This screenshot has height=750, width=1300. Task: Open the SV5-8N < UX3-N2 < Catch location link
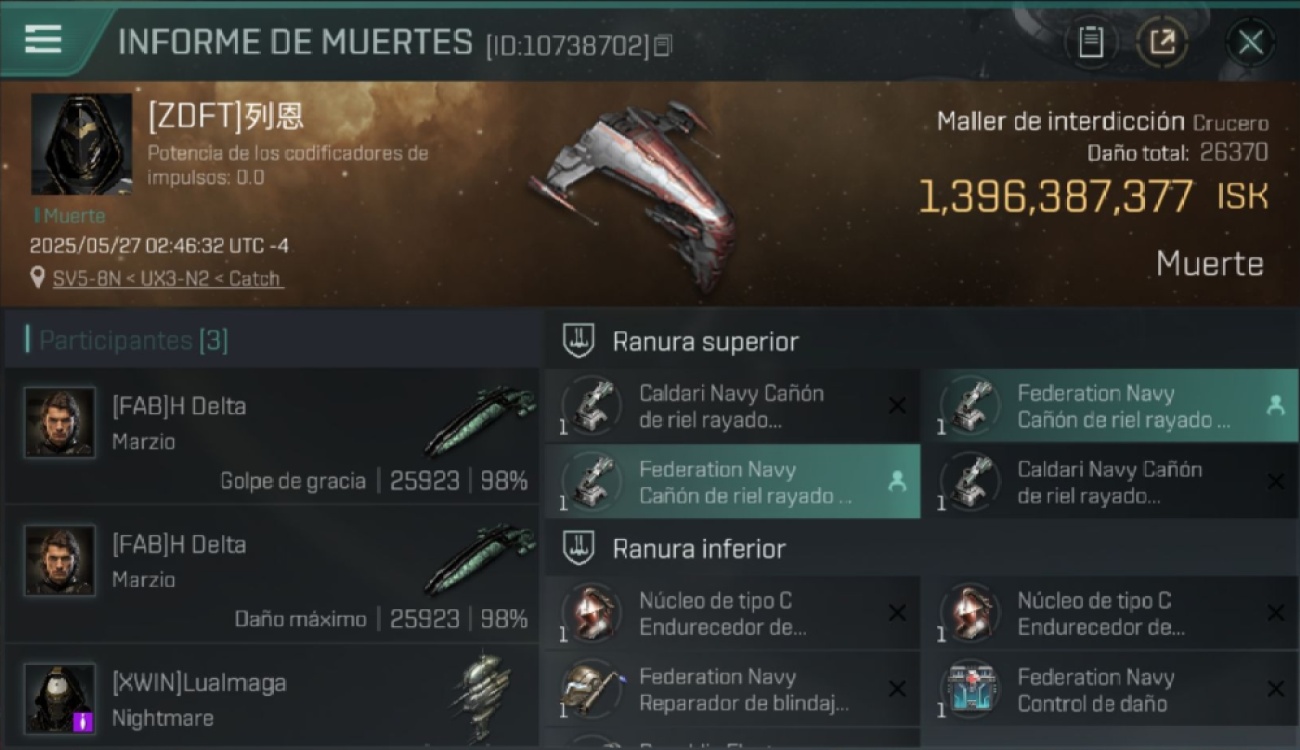pos(168,278)
